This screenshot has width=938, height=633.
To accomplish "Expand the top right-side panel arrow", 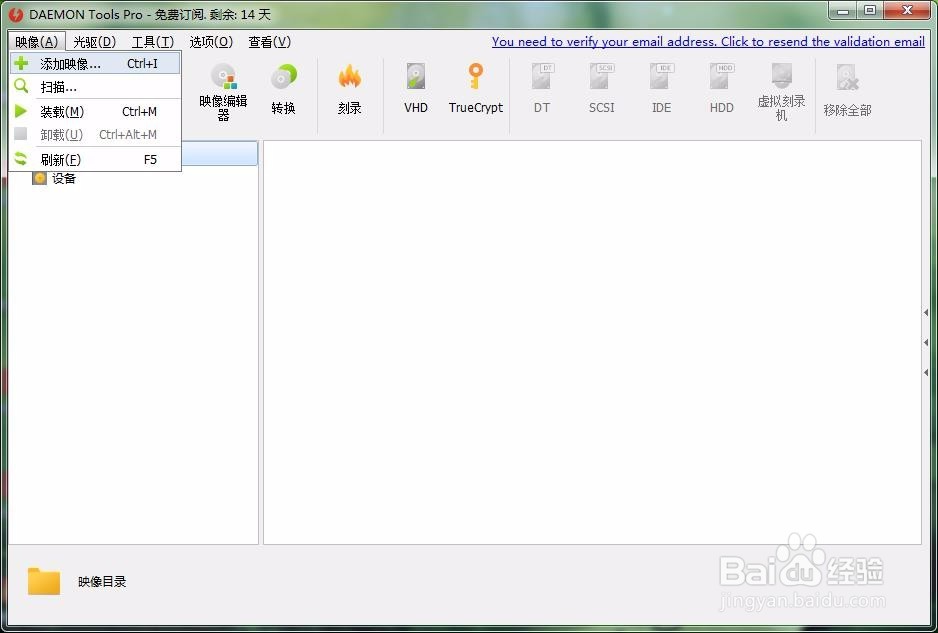I will tap(926, 312).
